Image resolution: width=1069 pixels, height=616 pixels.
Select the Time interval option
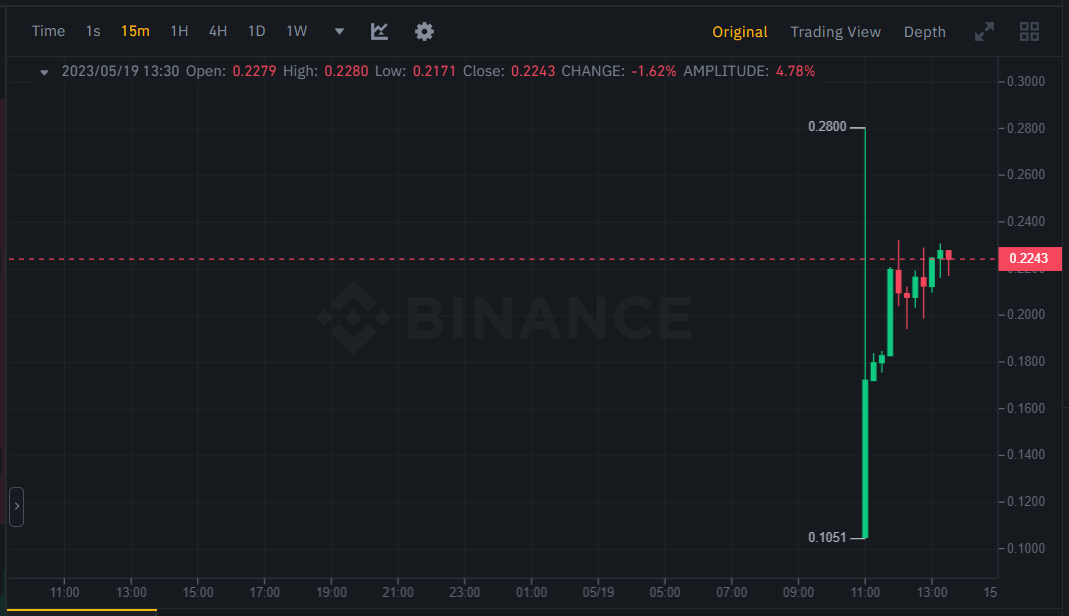point(48,31)
